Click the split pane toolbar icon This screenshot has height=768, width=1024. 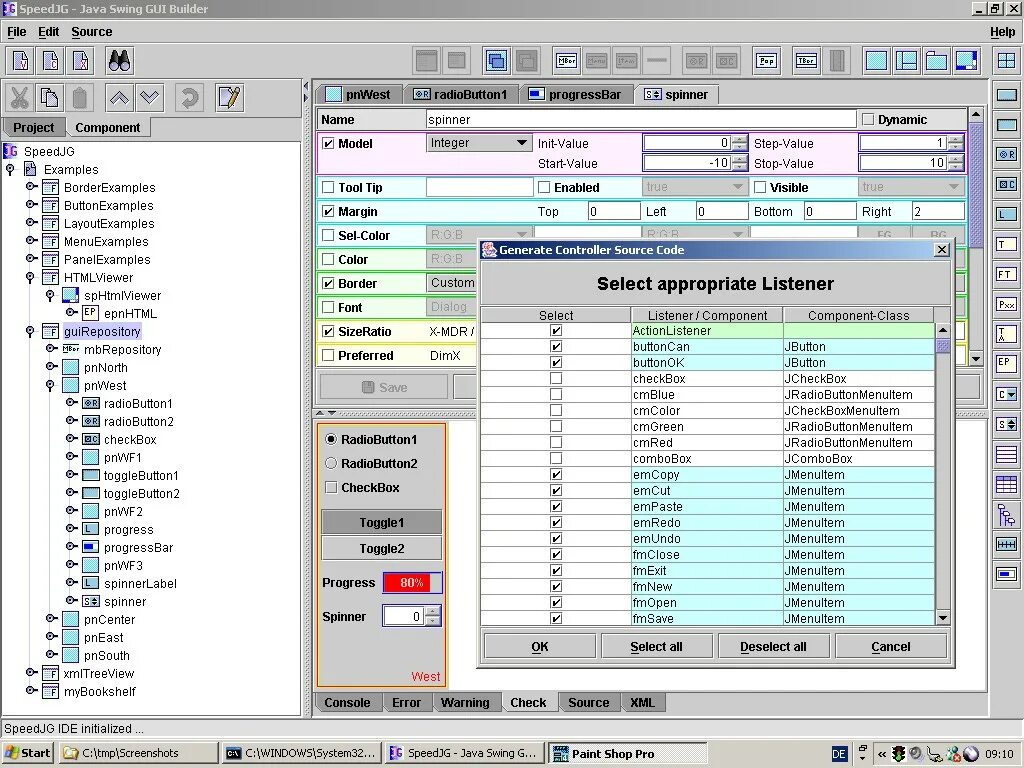tap(906, 61)
